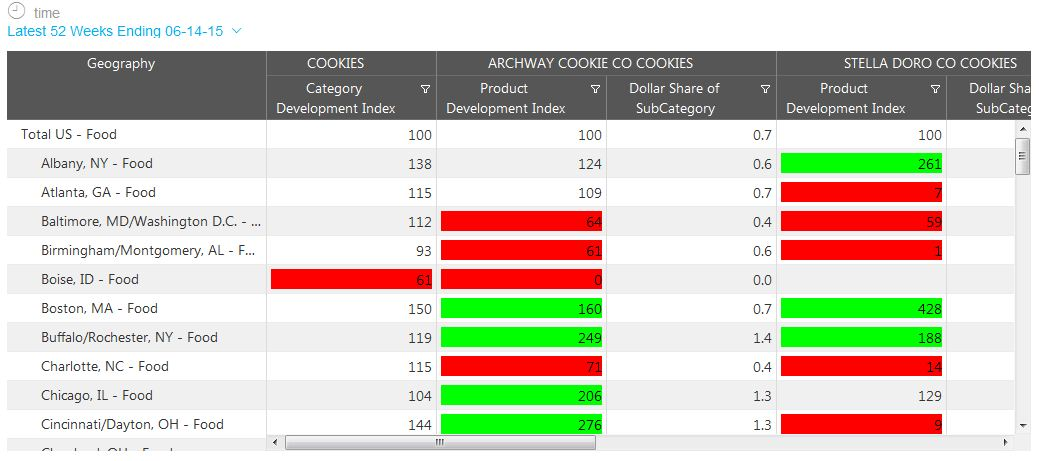Select the Boston, MA - Food row
Viewport: 1043px width, 461px height.
click(x=99, y=308)
